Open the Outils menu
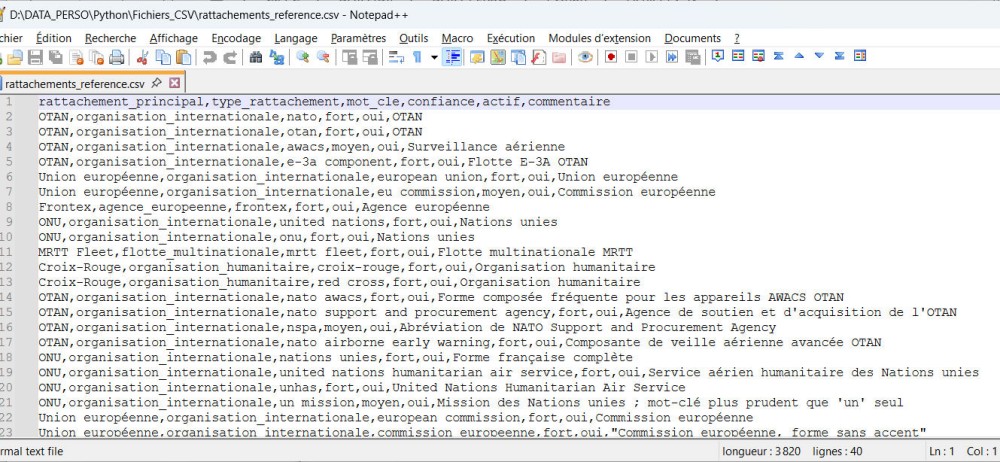1000x462 pixels. click(414, 38)
